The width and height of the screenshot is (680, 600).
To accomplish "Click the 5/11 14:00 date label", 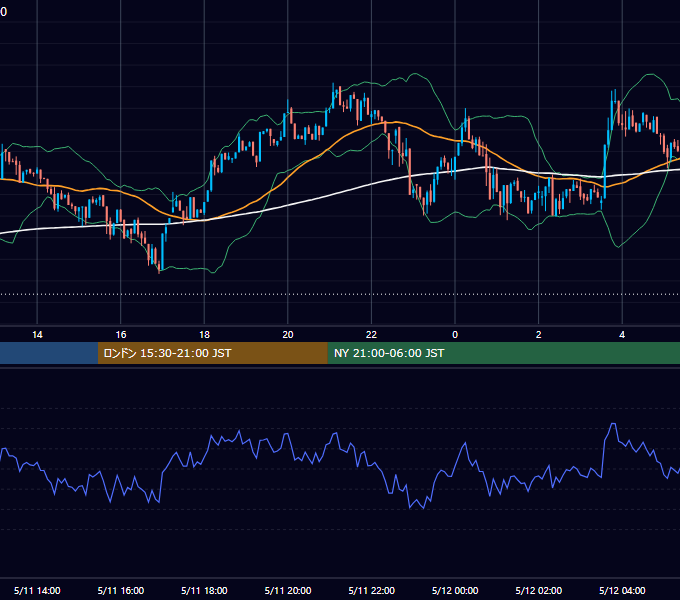I will point(37,590).
